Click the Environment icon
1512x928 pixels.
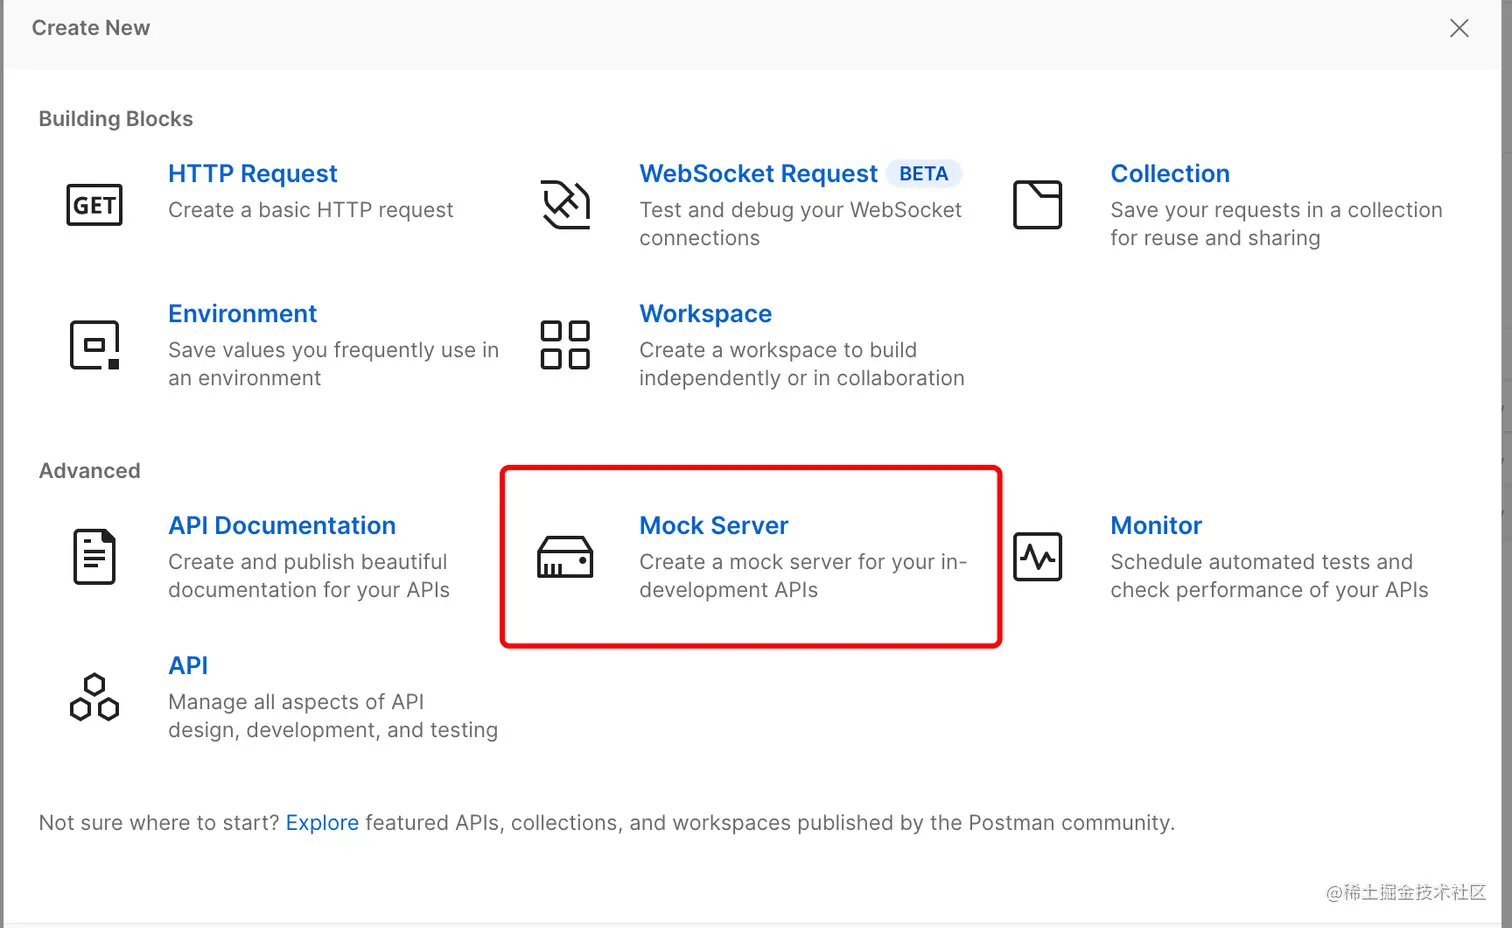pyautogui.click(x=94, y=345)
